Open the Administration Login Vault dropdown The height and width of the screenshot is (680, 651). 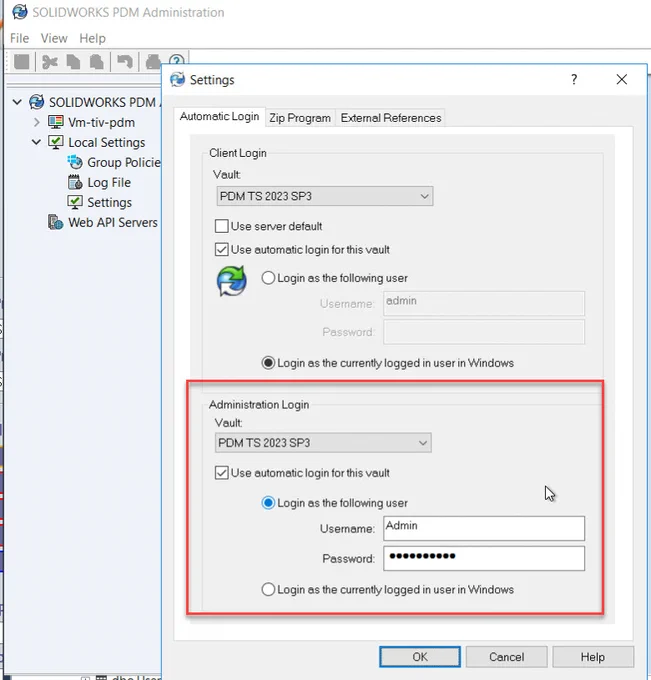click(x=323, y=443)
